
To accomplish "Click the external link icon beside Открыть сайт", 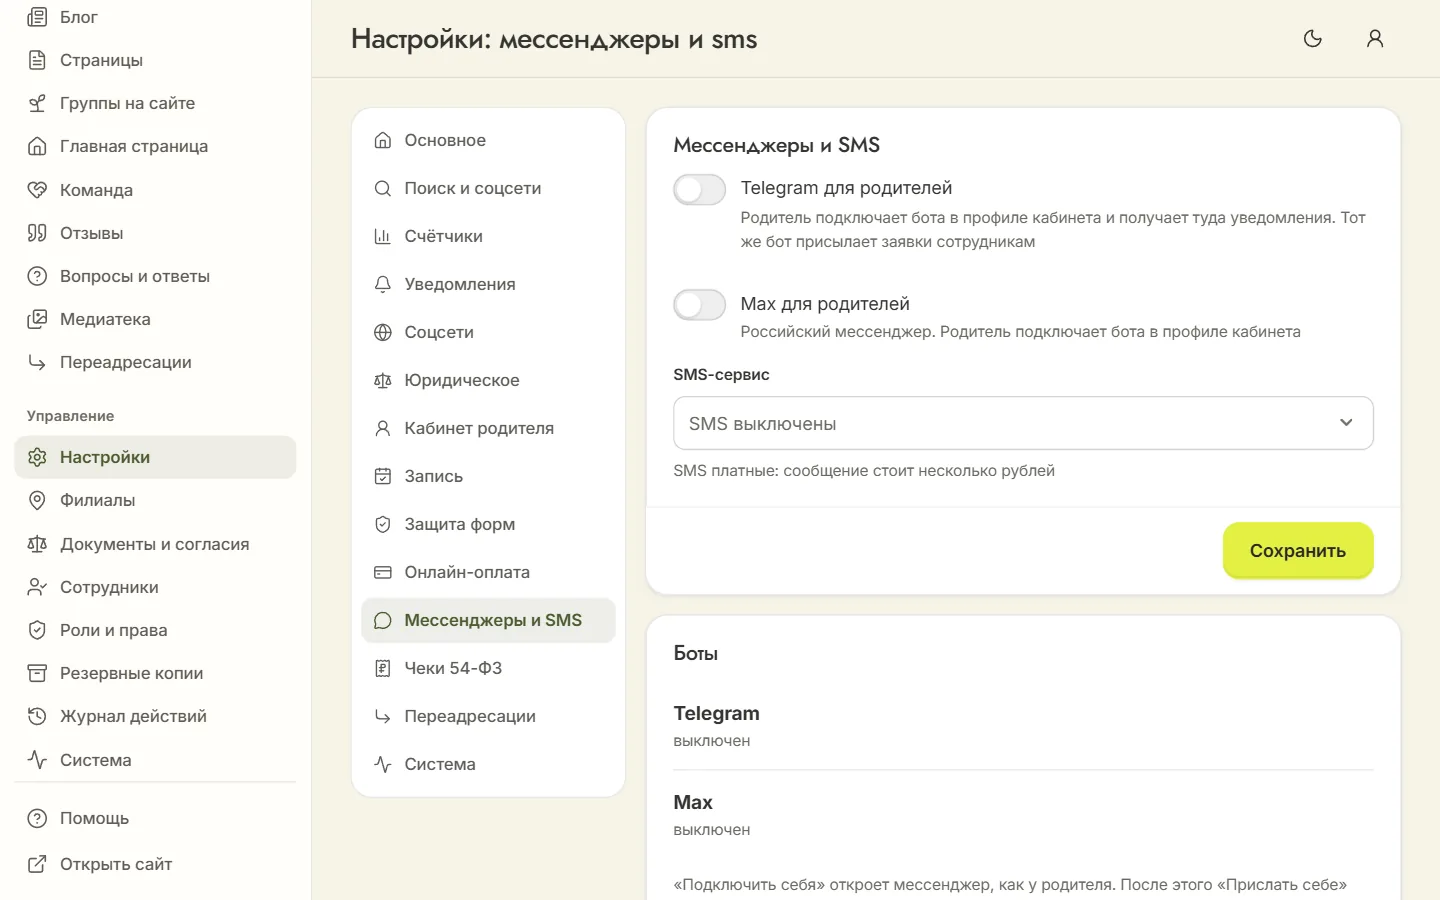I will click(x=37, y=864).
